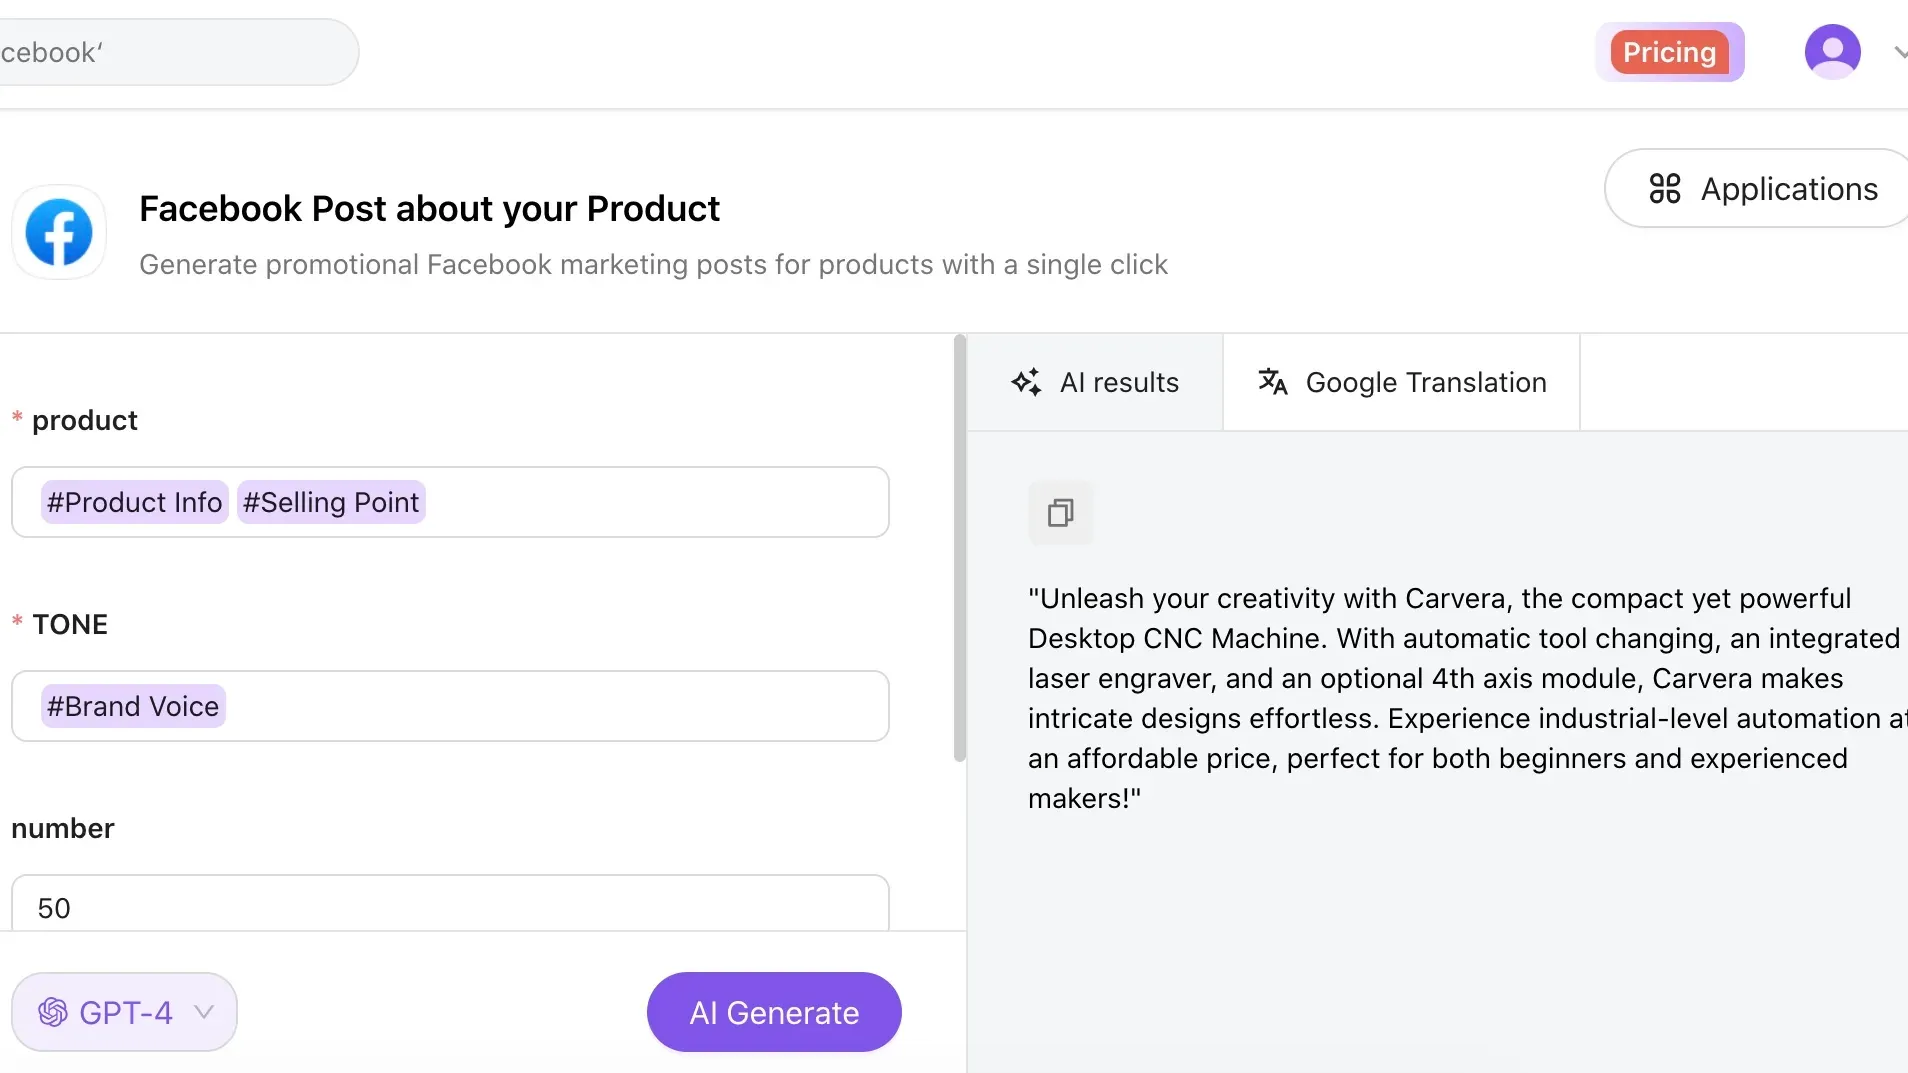Switch to the Google Translation tab
This screenshot has height=1073, width=1908.
(x=1401, y=382)
